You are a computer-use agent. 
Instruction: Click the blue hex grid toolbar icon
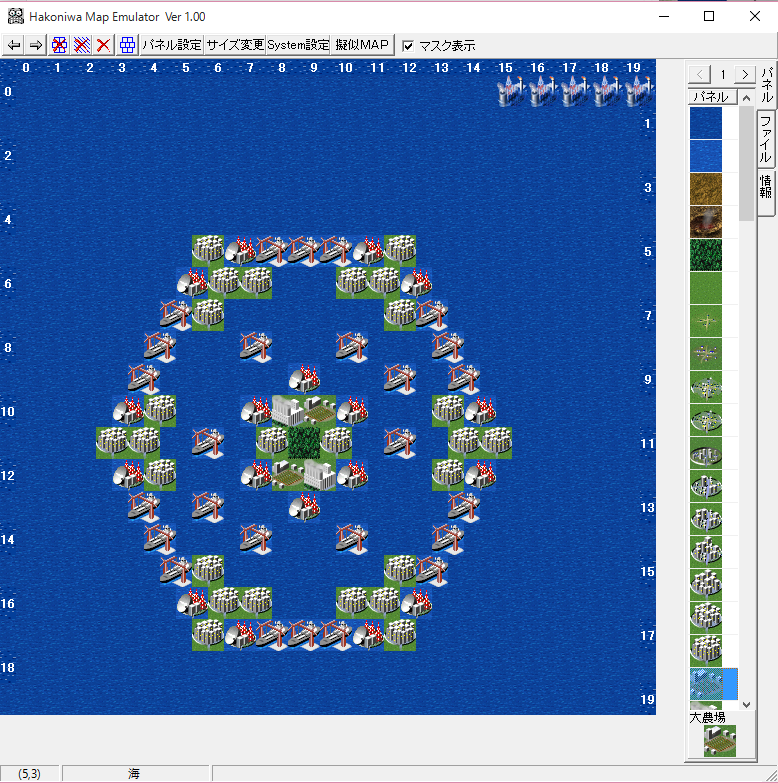(127, 45)
